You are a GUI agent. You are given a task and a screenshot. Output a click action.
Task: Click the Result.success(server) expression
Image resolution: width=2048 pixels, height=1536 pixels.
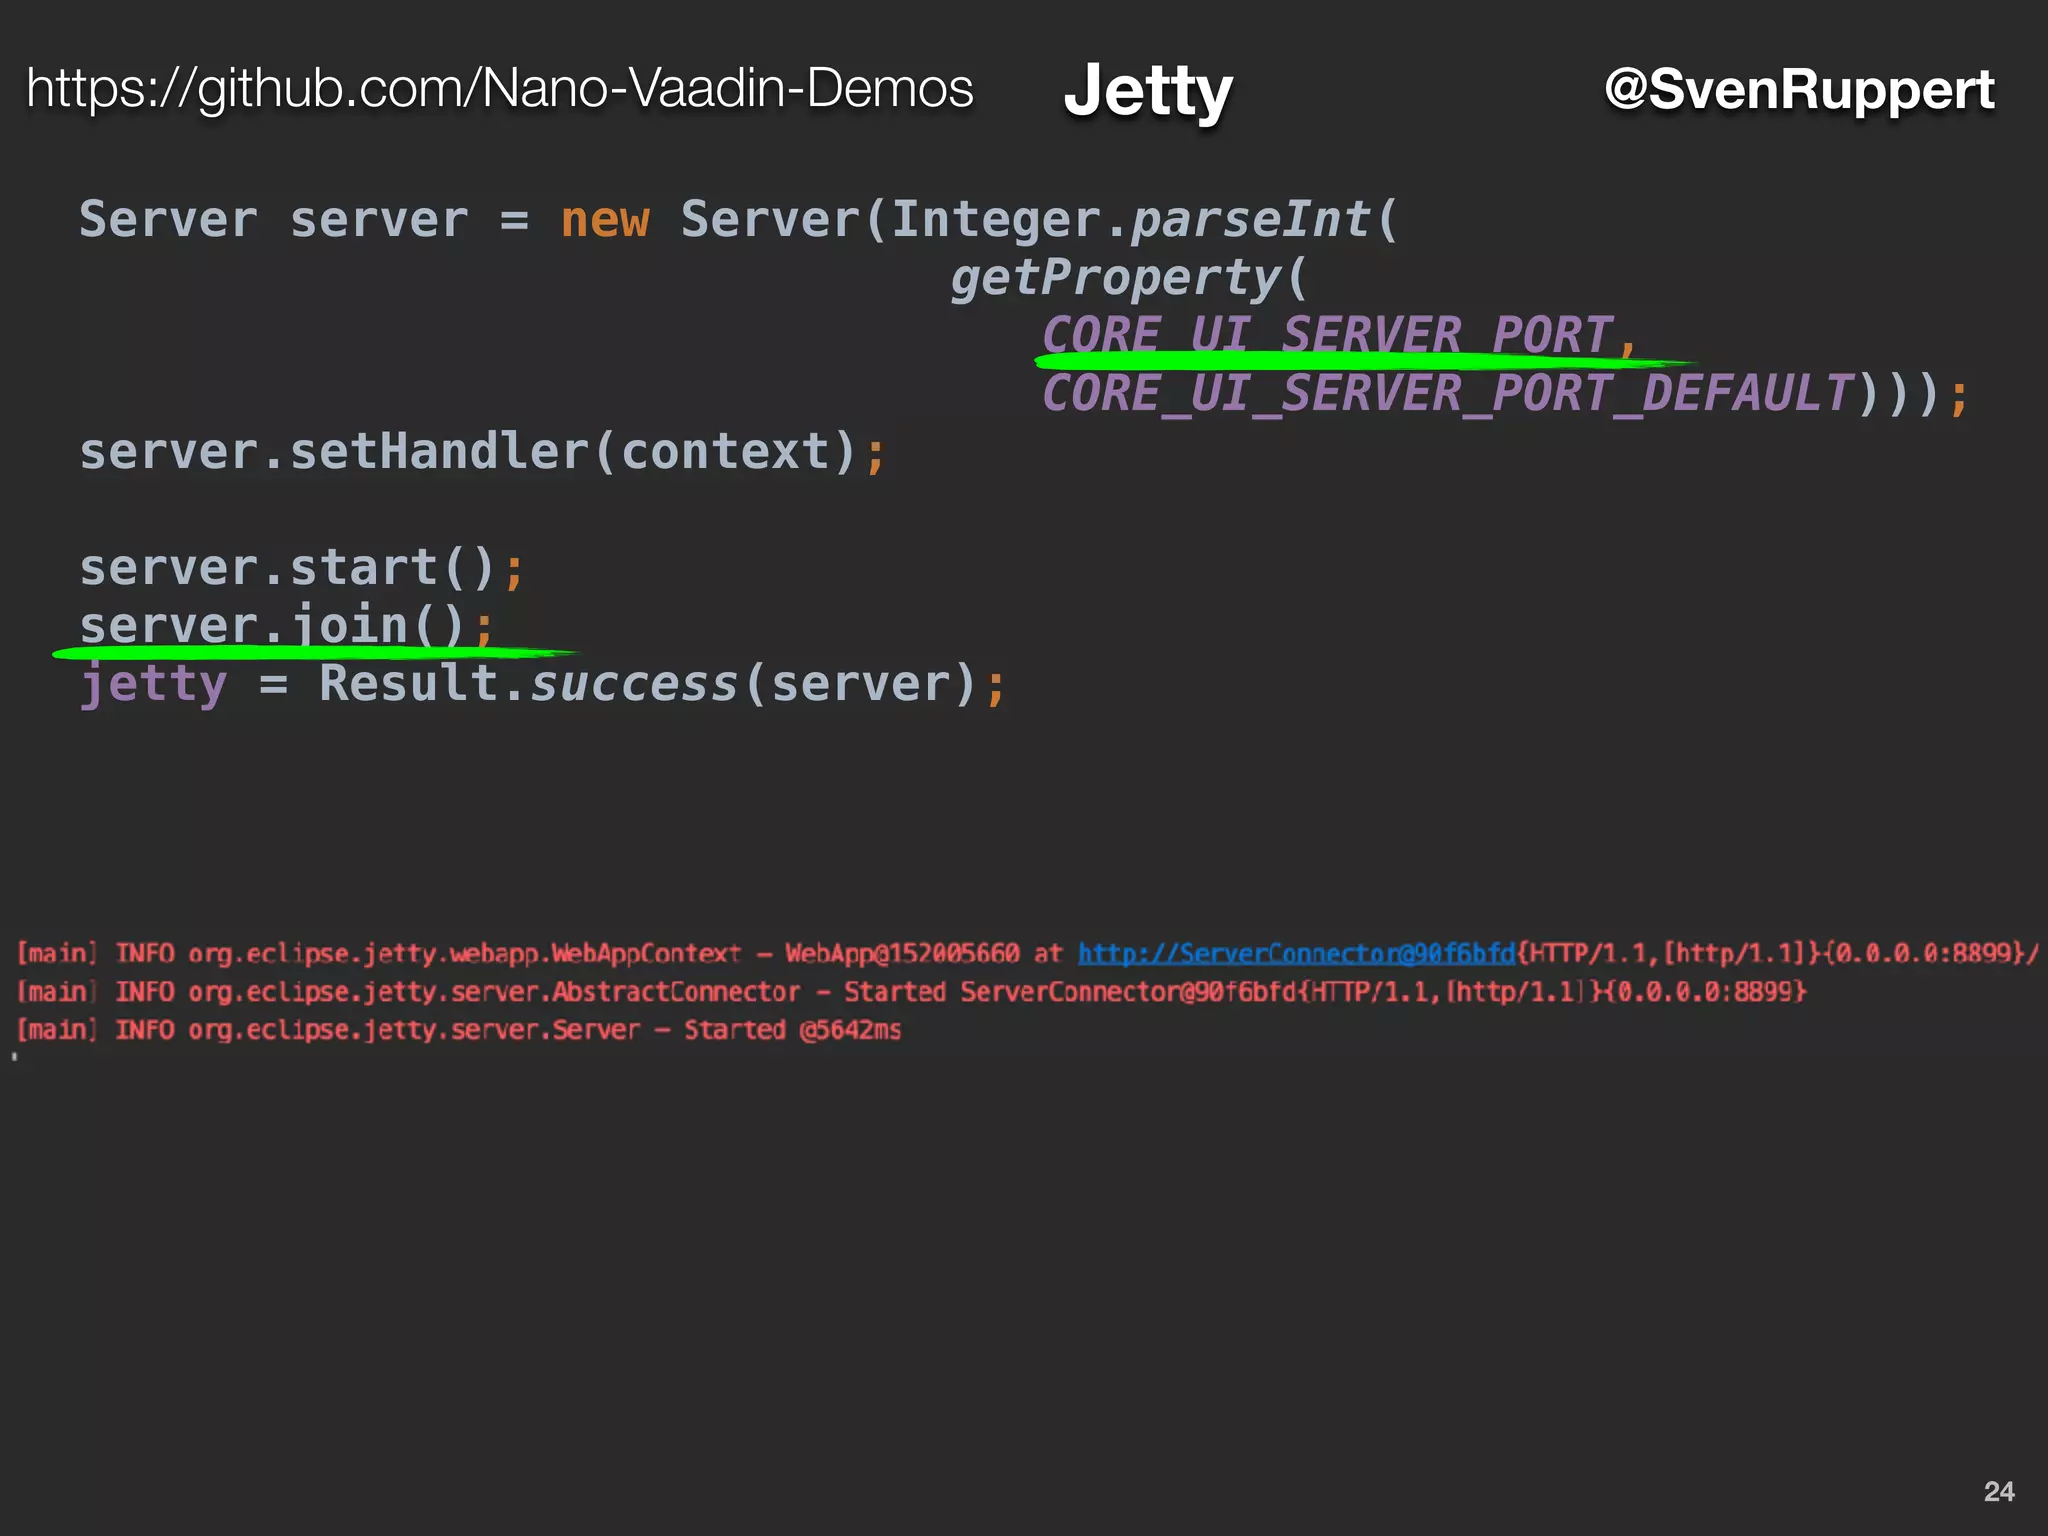(x=647, y=684)
